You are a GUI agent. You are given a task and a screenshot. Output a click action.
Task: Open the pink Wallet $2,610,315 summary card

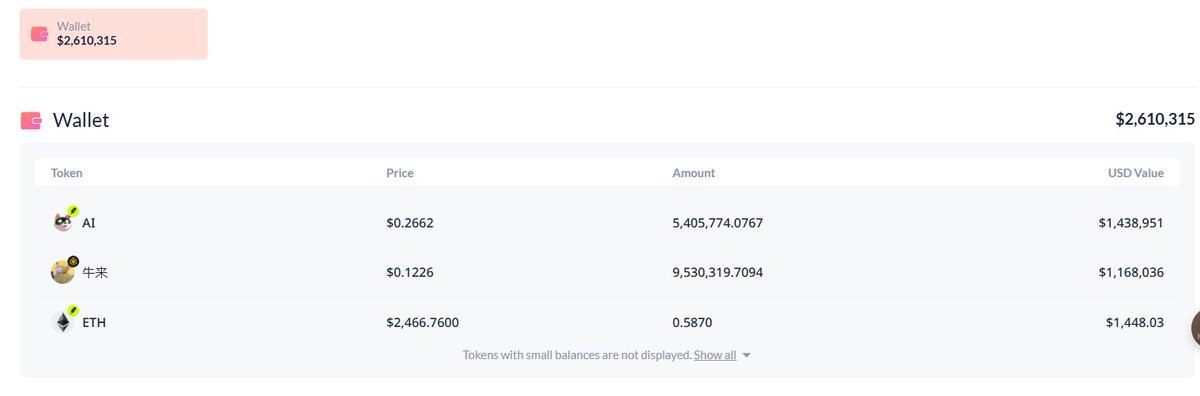[x=114, y=34]
